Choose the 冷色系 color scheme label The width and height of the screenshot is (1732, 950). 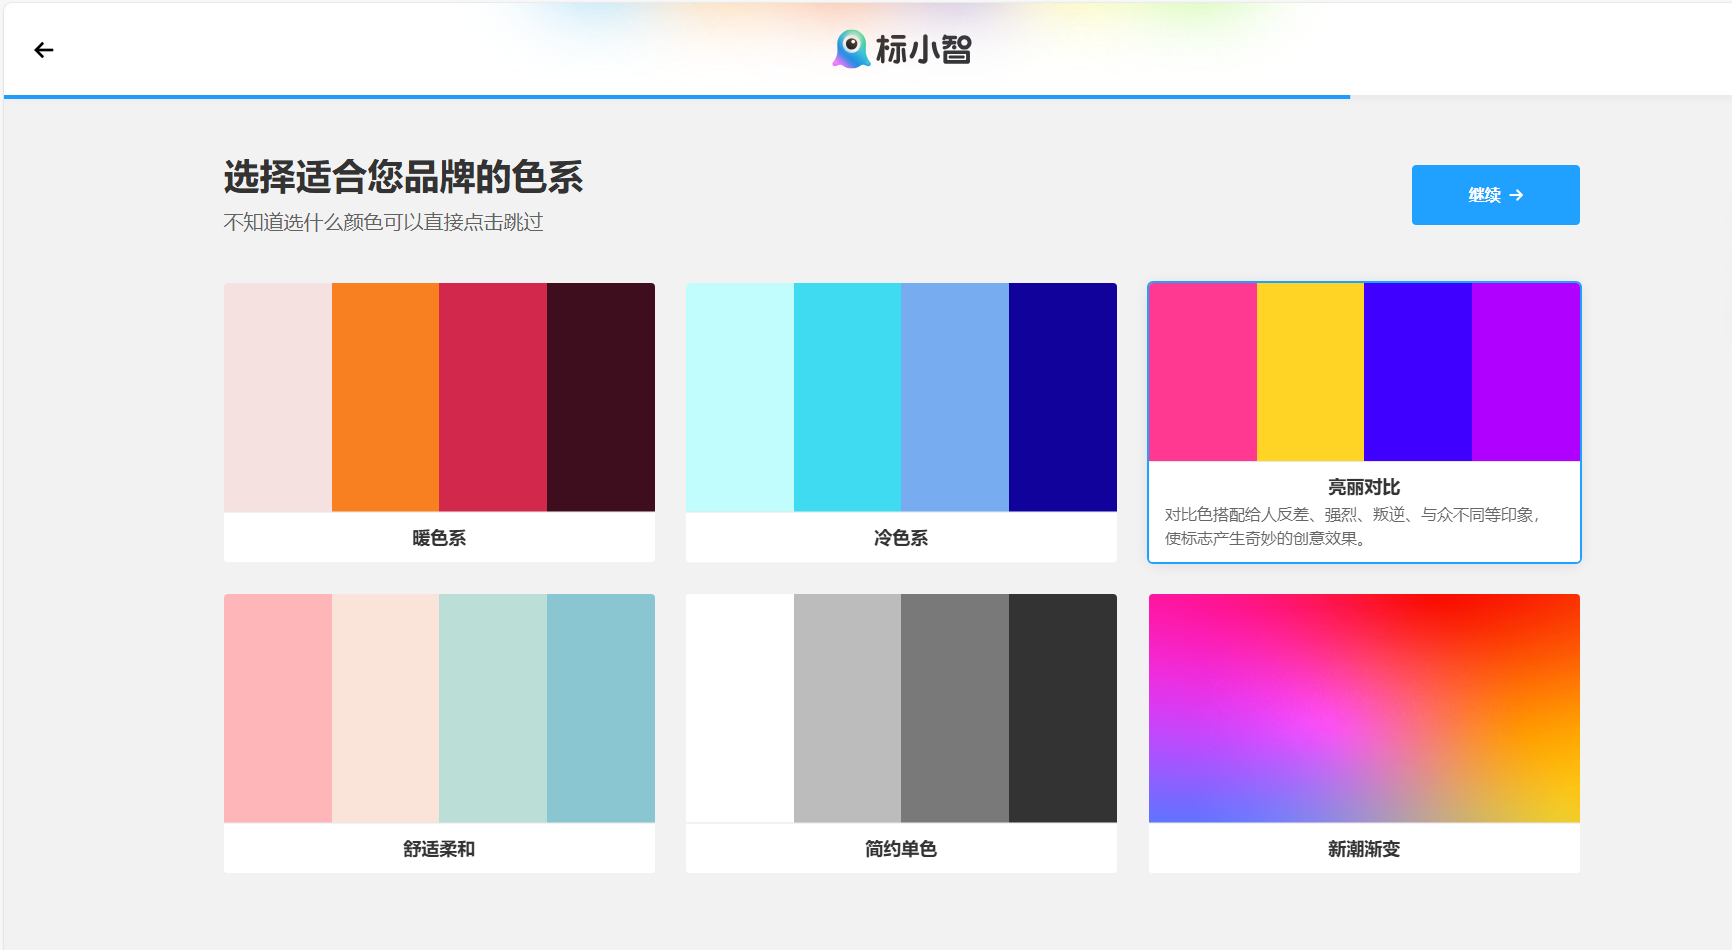(901, 538)
